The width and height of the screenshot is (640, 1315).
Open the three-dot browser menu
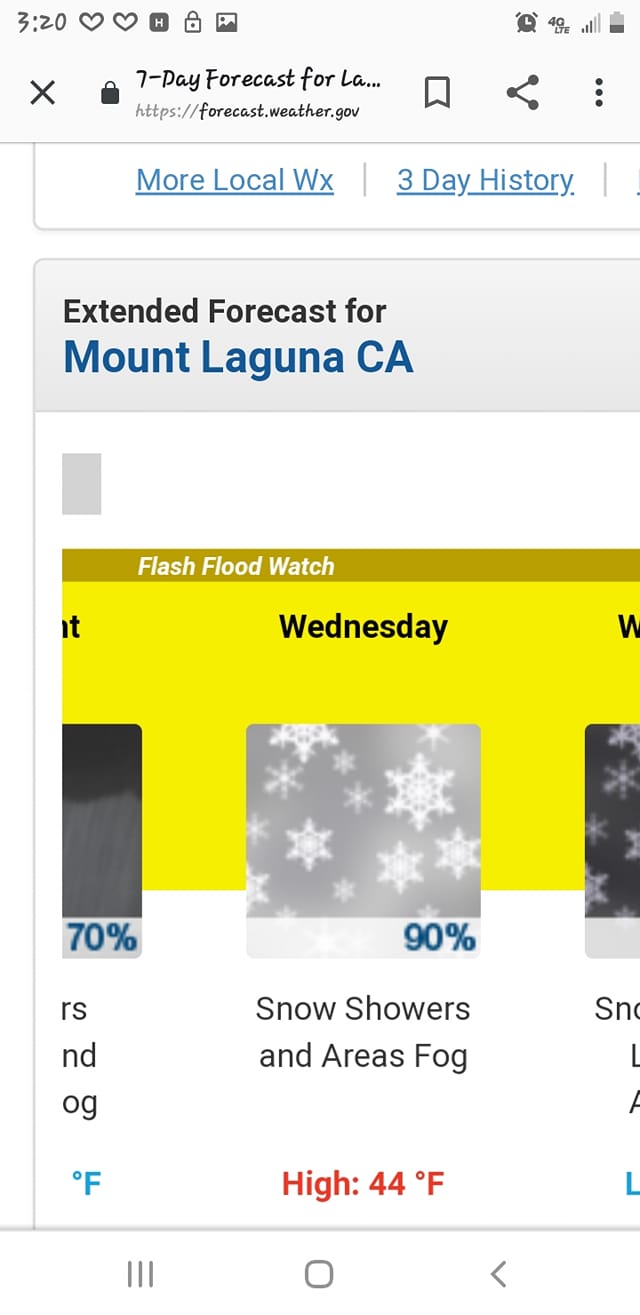pos(599,93)
